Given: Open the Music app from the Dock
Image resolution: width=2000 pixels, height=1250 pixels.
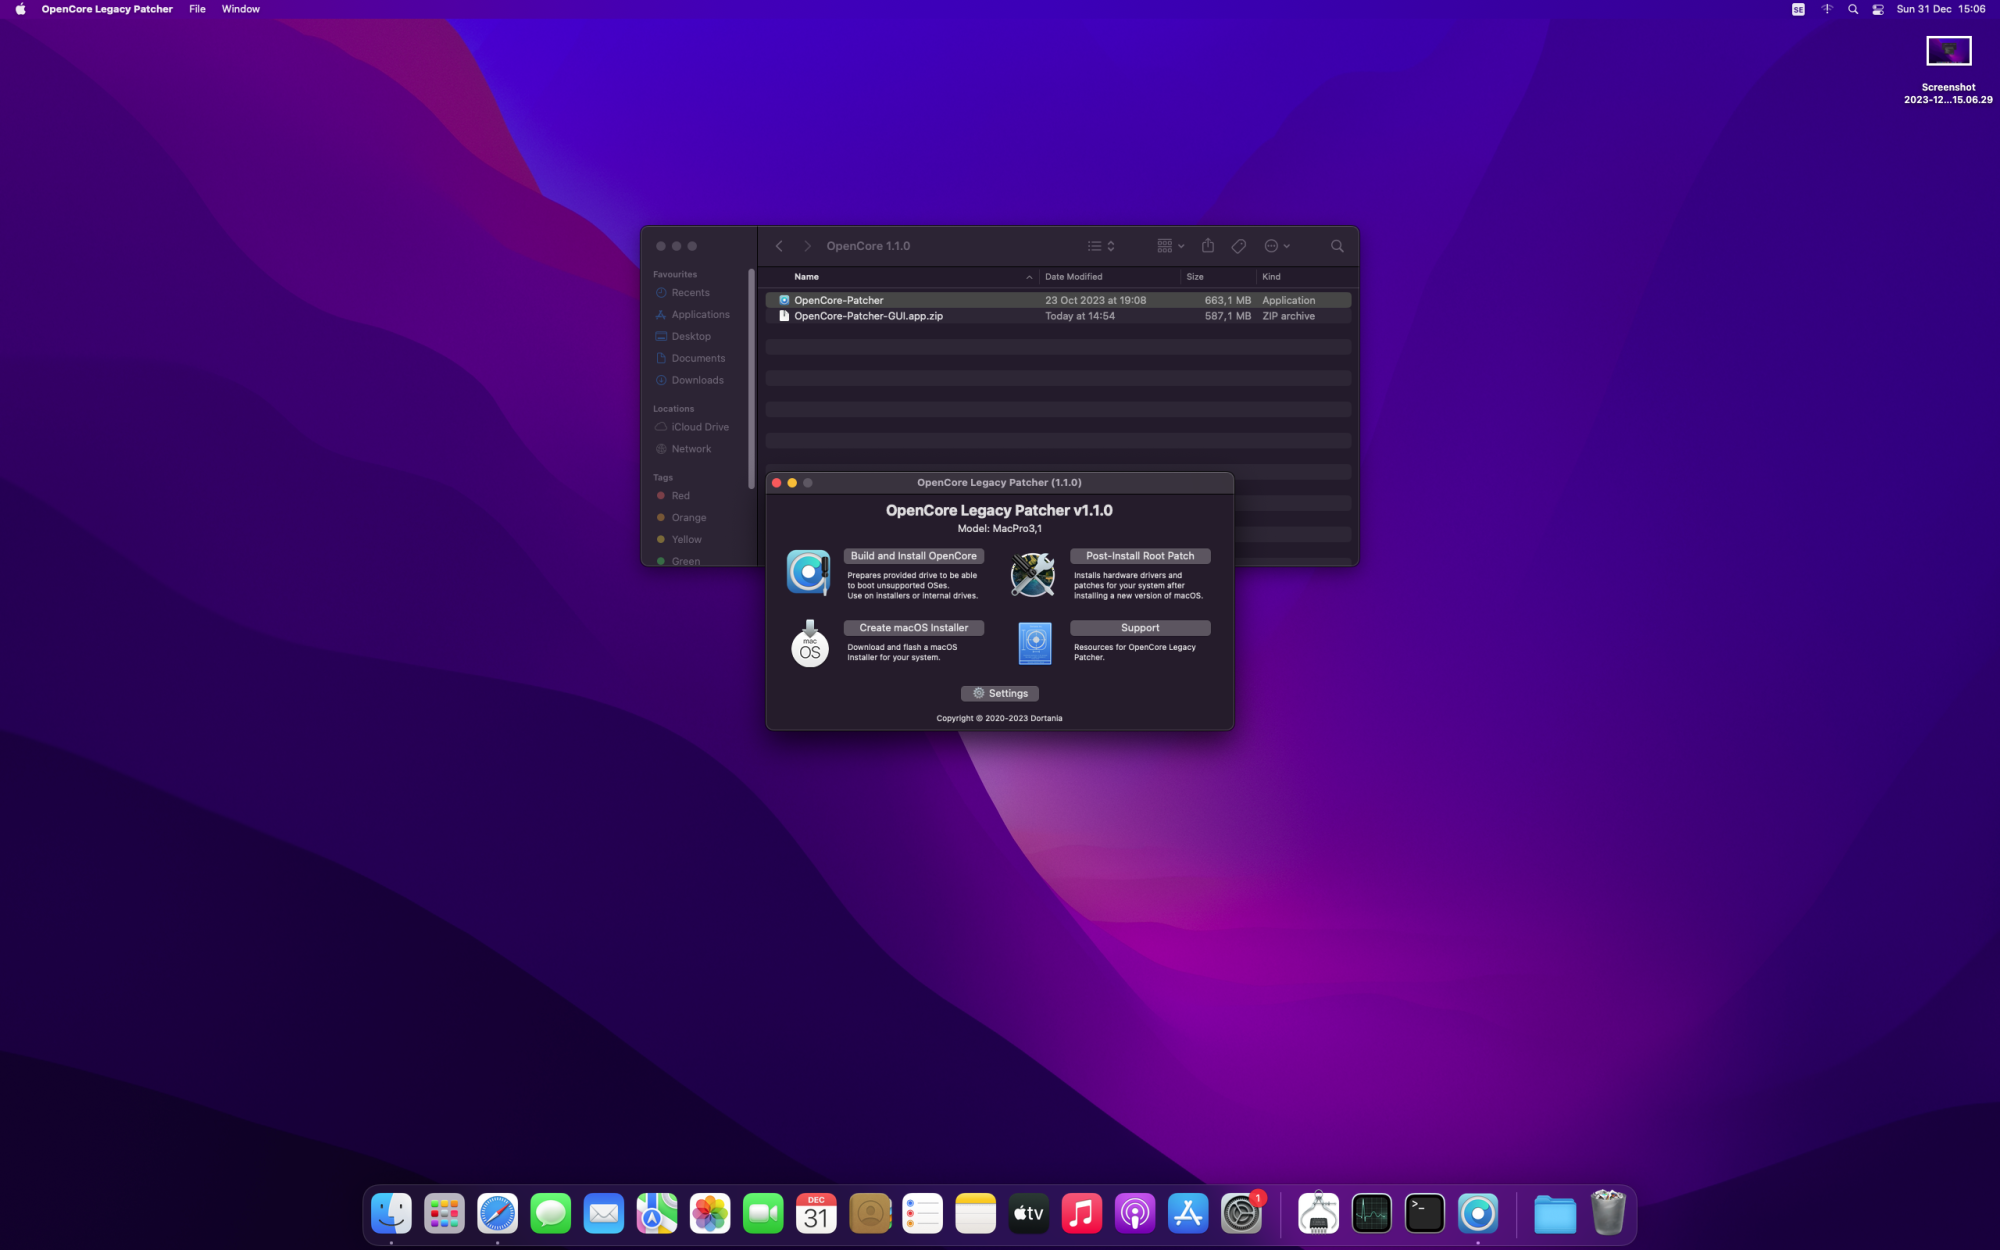Looking at the screenshot, I should pos(1082,1213).
